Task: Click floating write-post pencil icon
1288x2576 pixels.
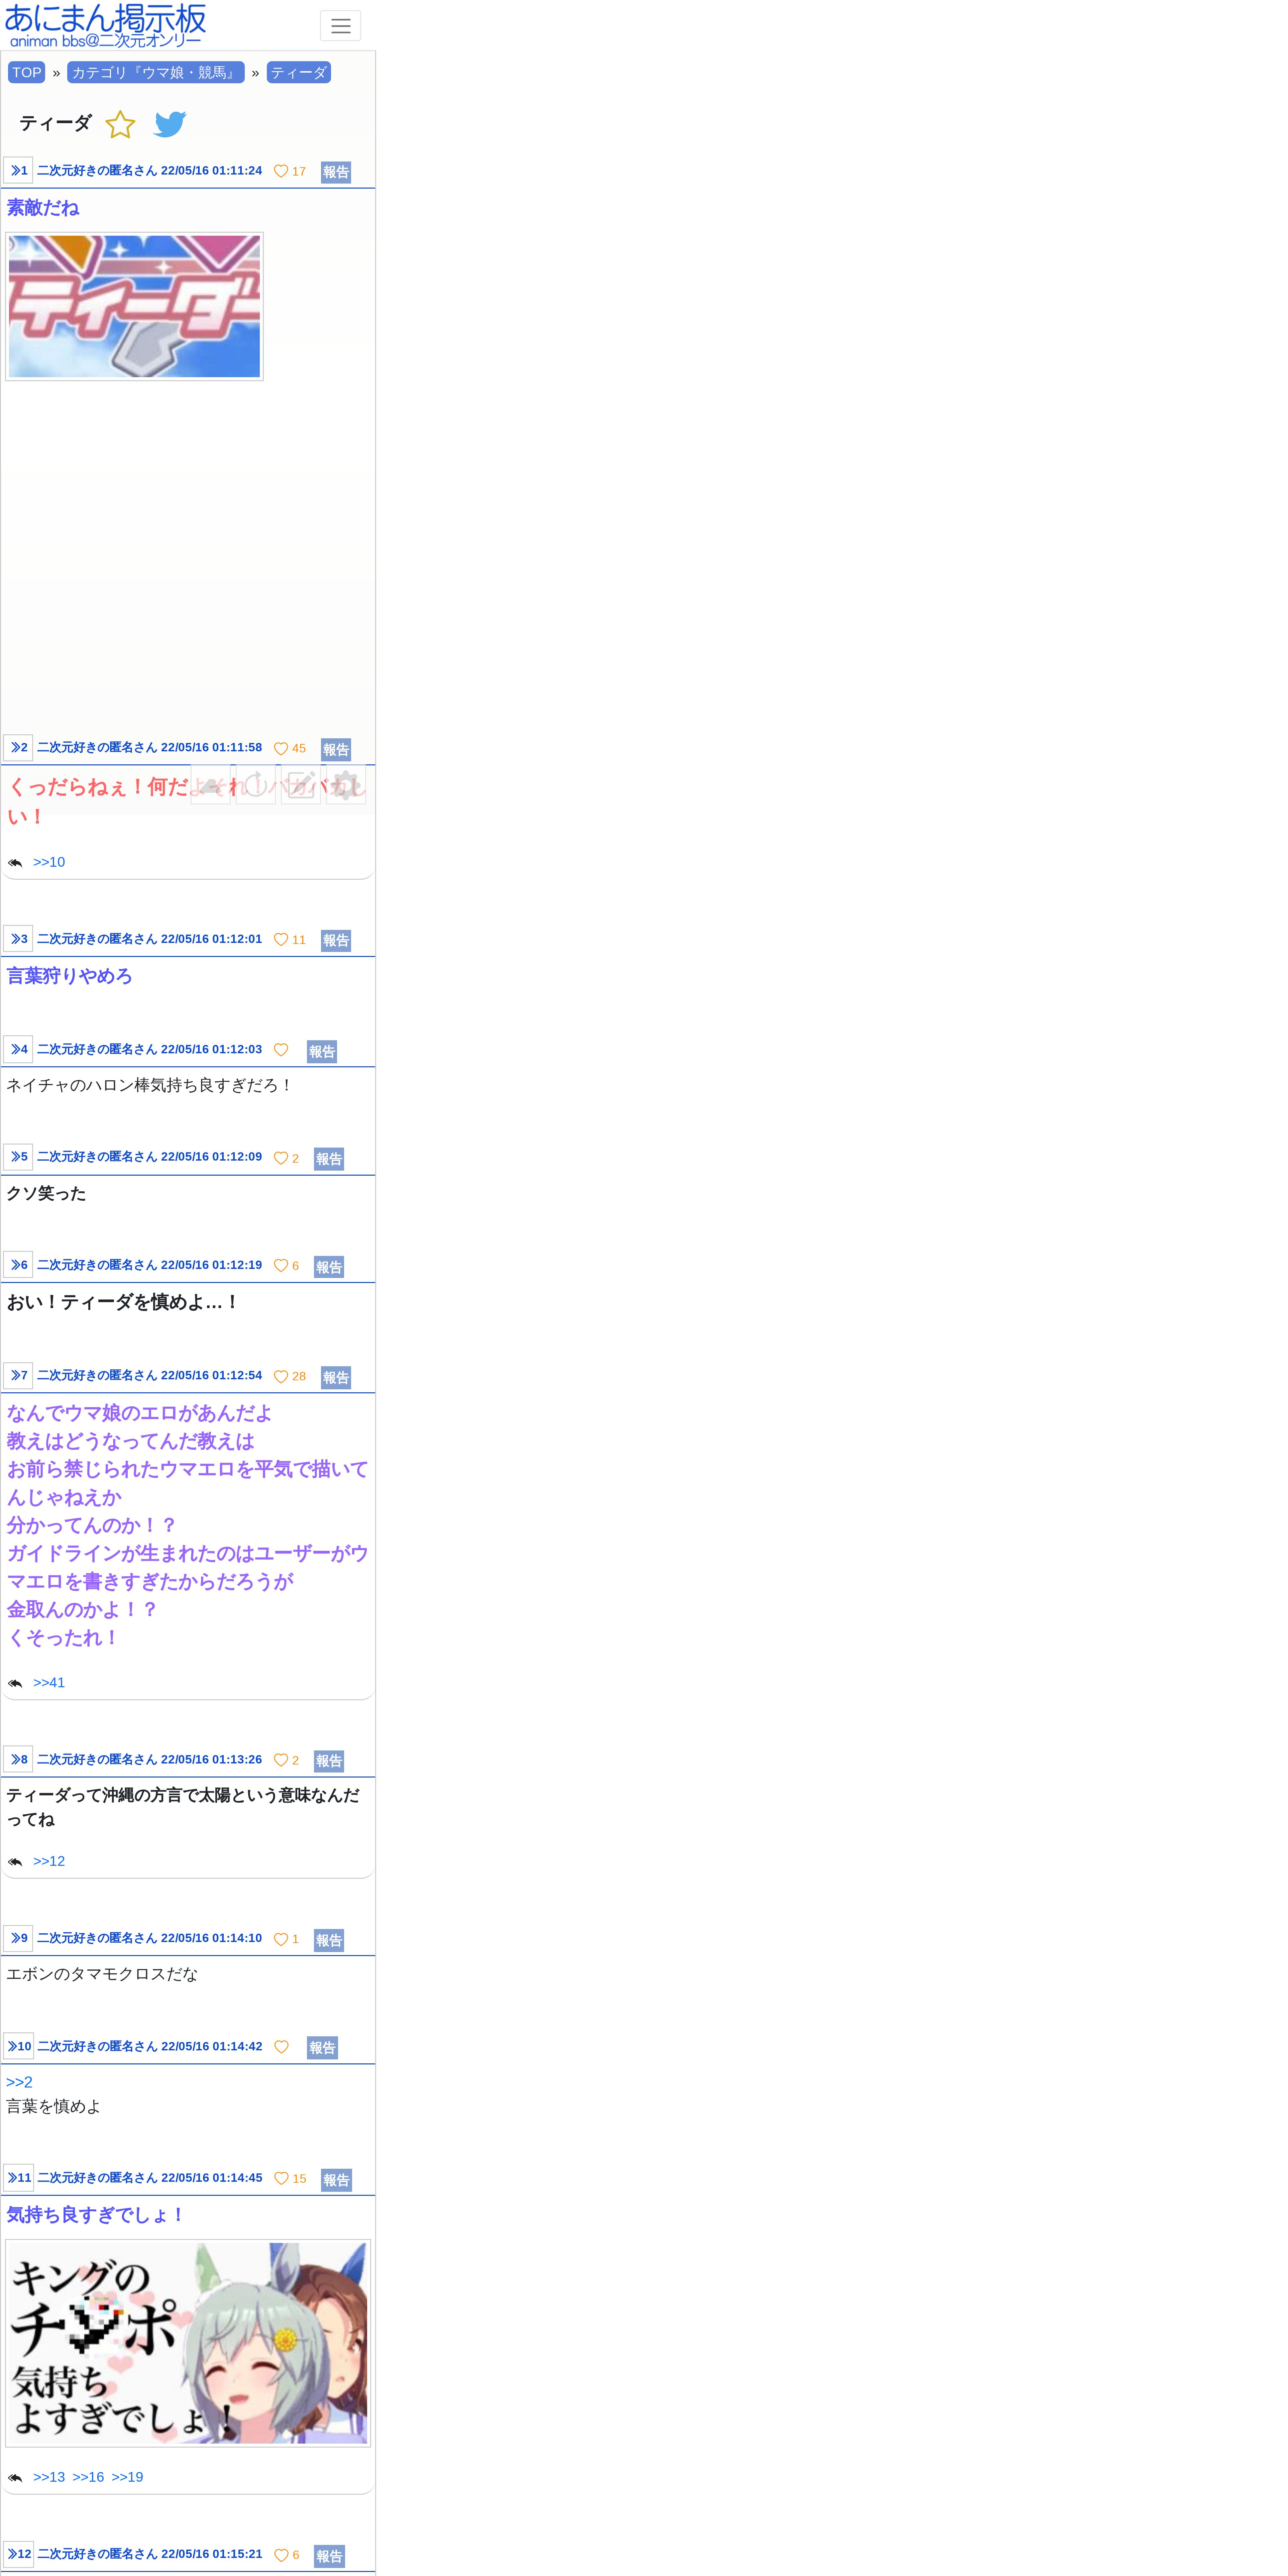Action: (x=301, y=785)
